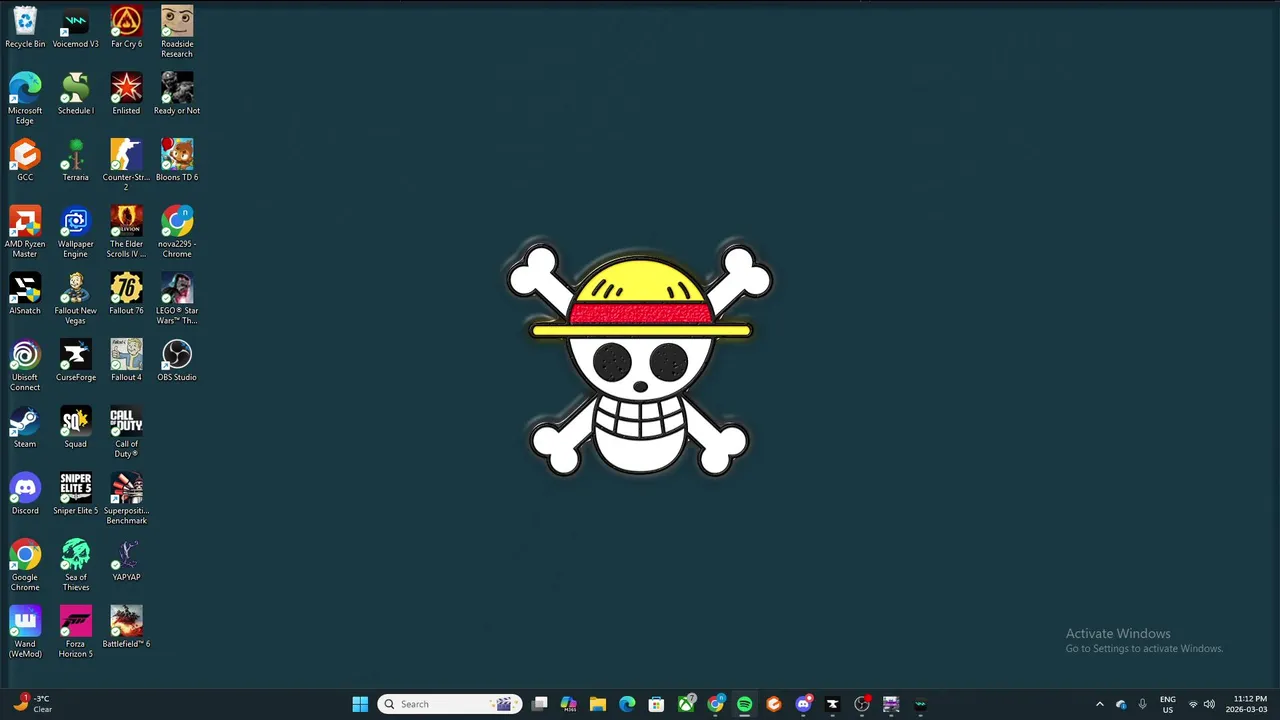Viewport: 1280px width, 720px height.
Task: Select the Enlisted desktop shortcut
Action: 126,94
